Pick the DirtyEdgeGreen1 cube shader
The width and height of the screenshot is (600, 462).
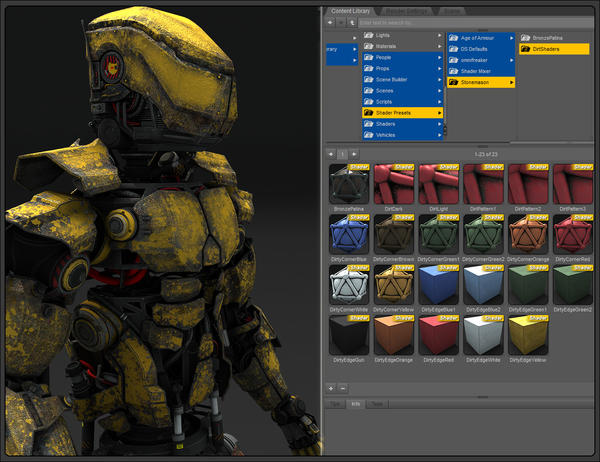click(x=528, y=285)
